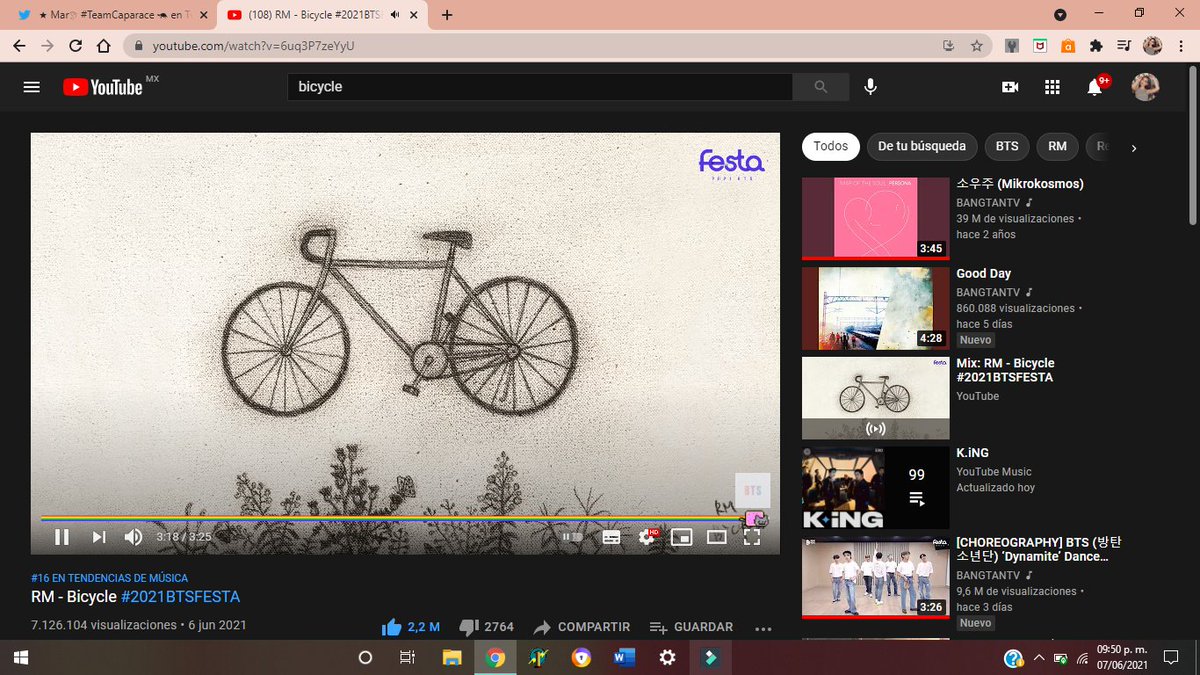Select the De tu búsqueda chip
Screen dimensions: 1200x675
point(922,146)
